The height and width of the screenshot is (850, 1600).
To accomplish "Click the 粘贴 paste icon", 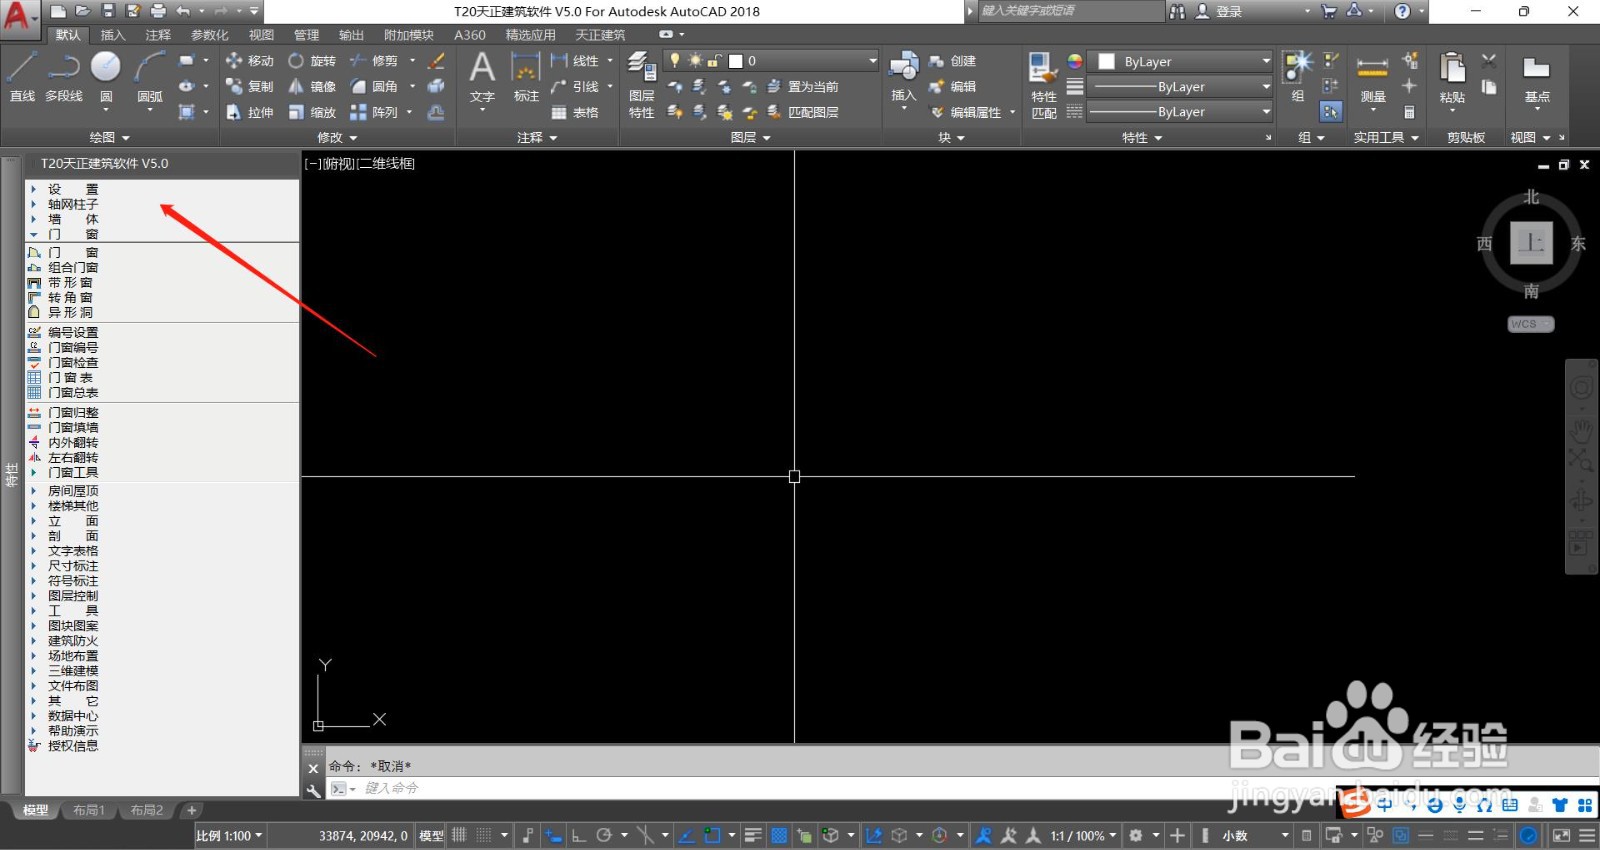I will coord(1452,78).
